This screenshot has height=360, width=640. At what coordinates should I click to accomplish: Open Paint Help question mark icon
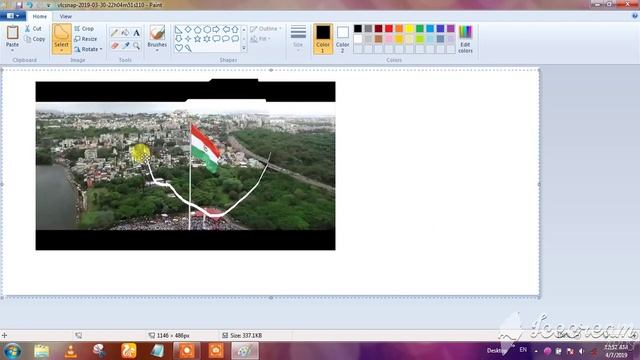635,16
